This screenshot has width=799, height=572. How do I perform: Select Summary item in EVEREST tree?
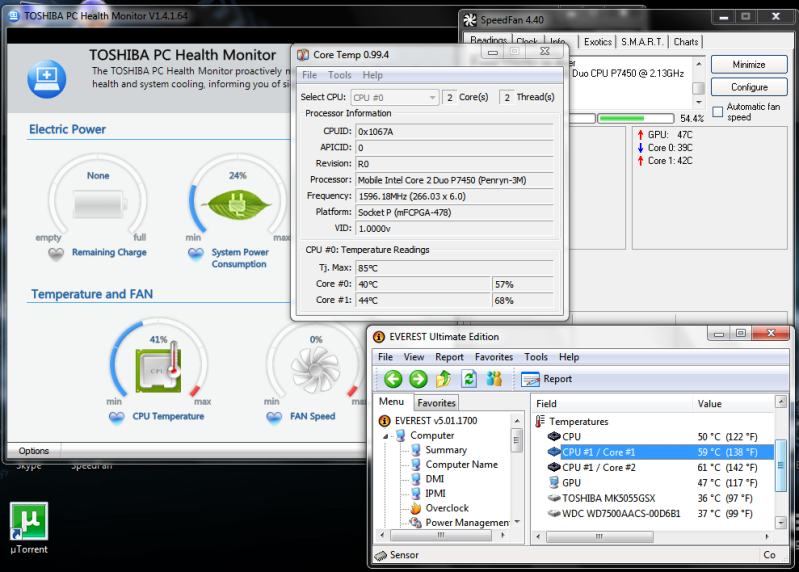tap(439, 450)
